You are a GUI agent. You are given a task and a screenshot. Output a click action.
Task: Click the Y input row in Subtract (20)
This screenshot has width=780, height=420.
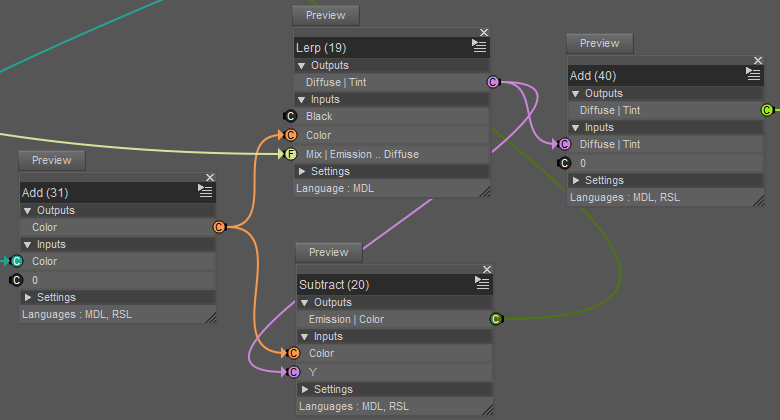(x=395, y=372)
